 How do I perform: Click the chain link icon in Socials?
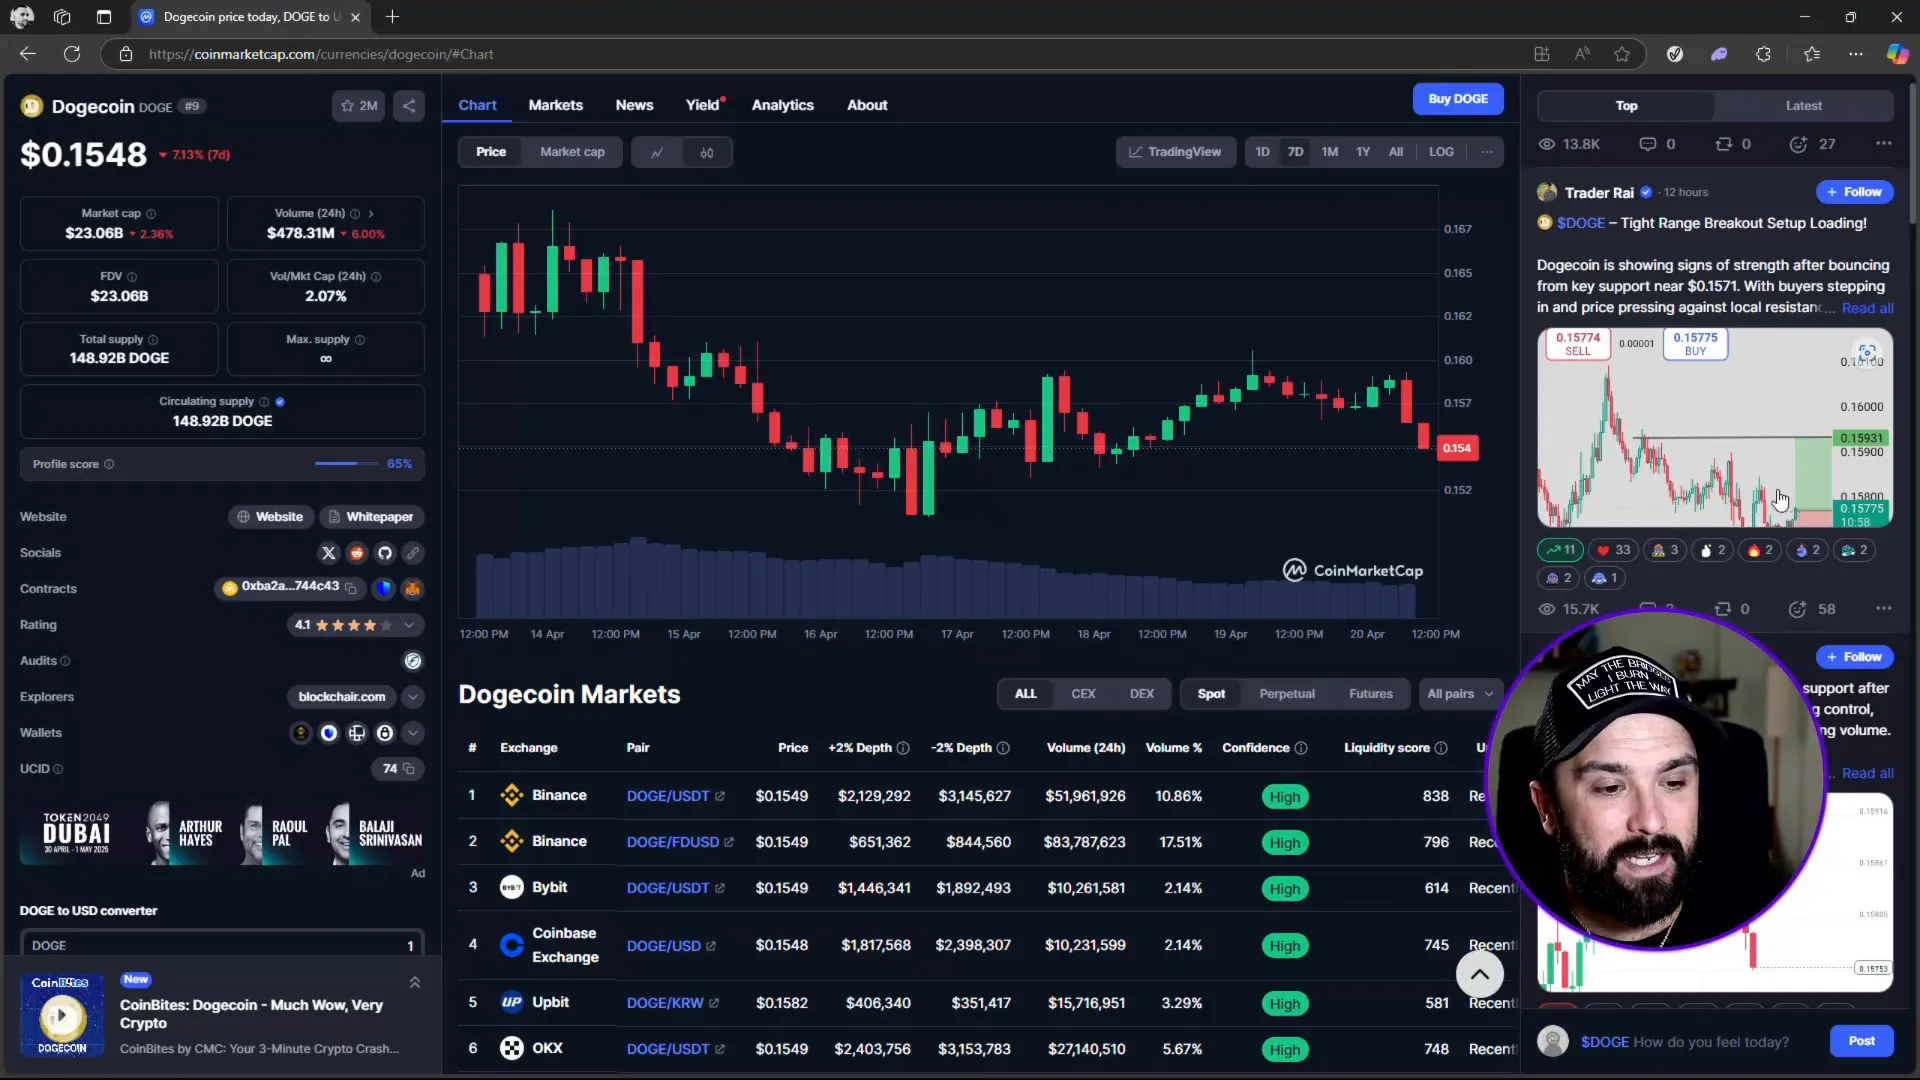[413, 553]
